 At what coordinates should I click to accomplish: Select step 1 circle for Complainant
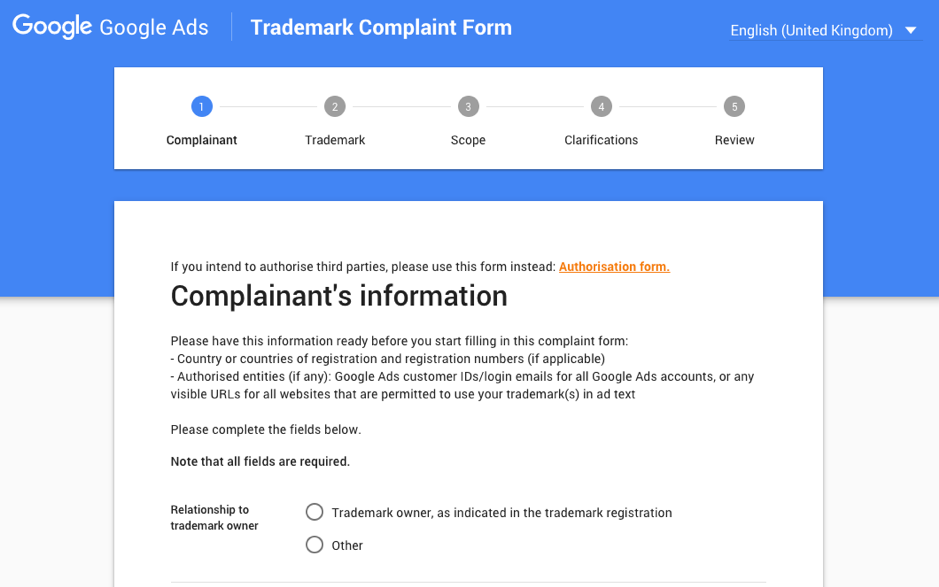pos(202,106)
